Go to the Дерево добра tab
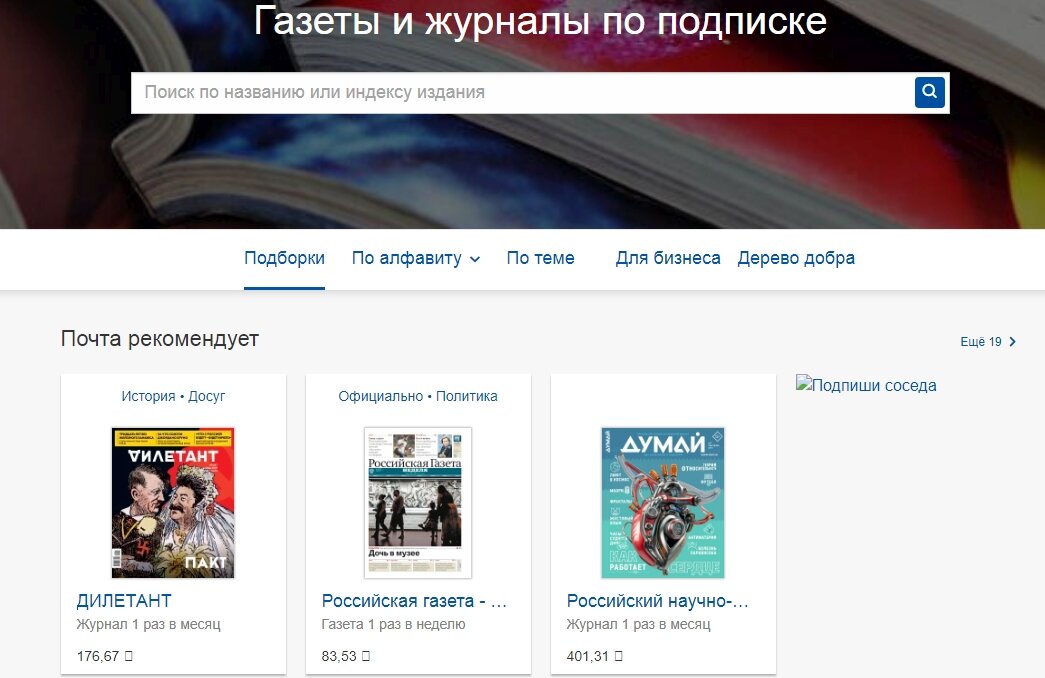The width and height of the screenshot is (1045, 678). click(796, 258)
